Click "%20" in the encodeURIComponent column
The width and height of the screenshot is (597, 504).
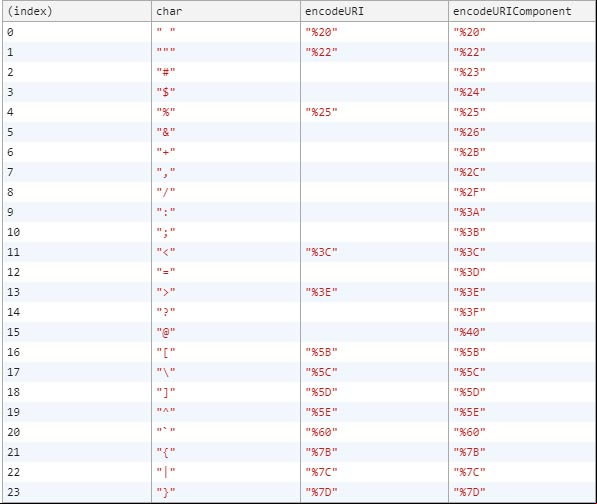469,32
